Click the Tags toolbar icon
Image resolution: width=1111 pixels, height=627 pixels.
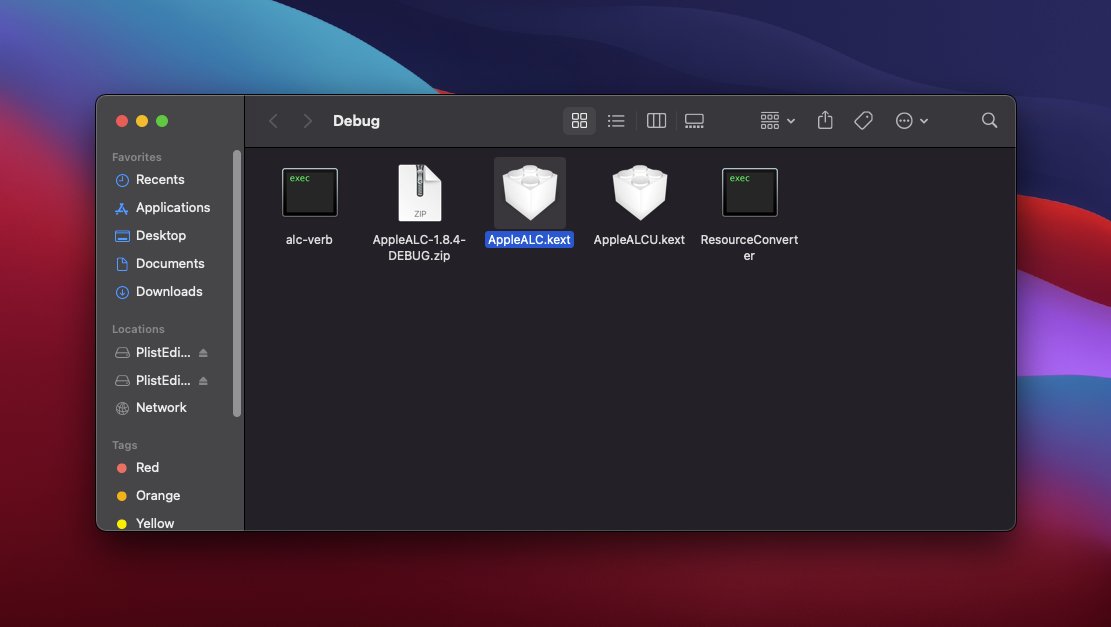point(863,120)
